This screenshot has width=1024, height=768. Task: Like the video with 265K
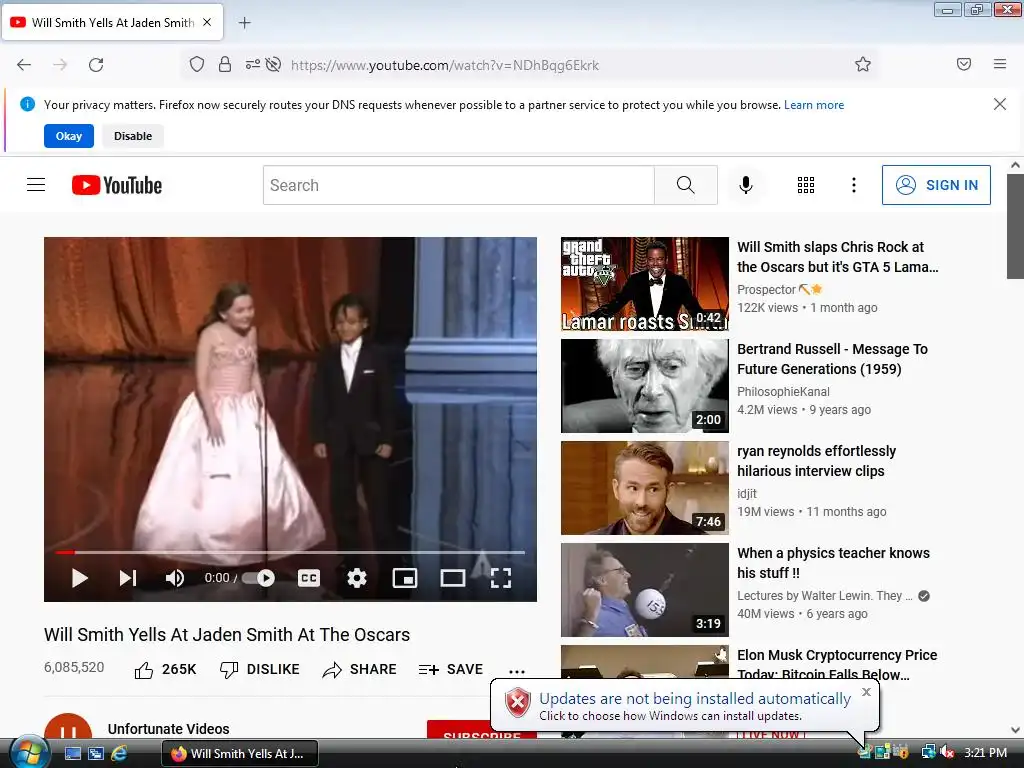165,669
